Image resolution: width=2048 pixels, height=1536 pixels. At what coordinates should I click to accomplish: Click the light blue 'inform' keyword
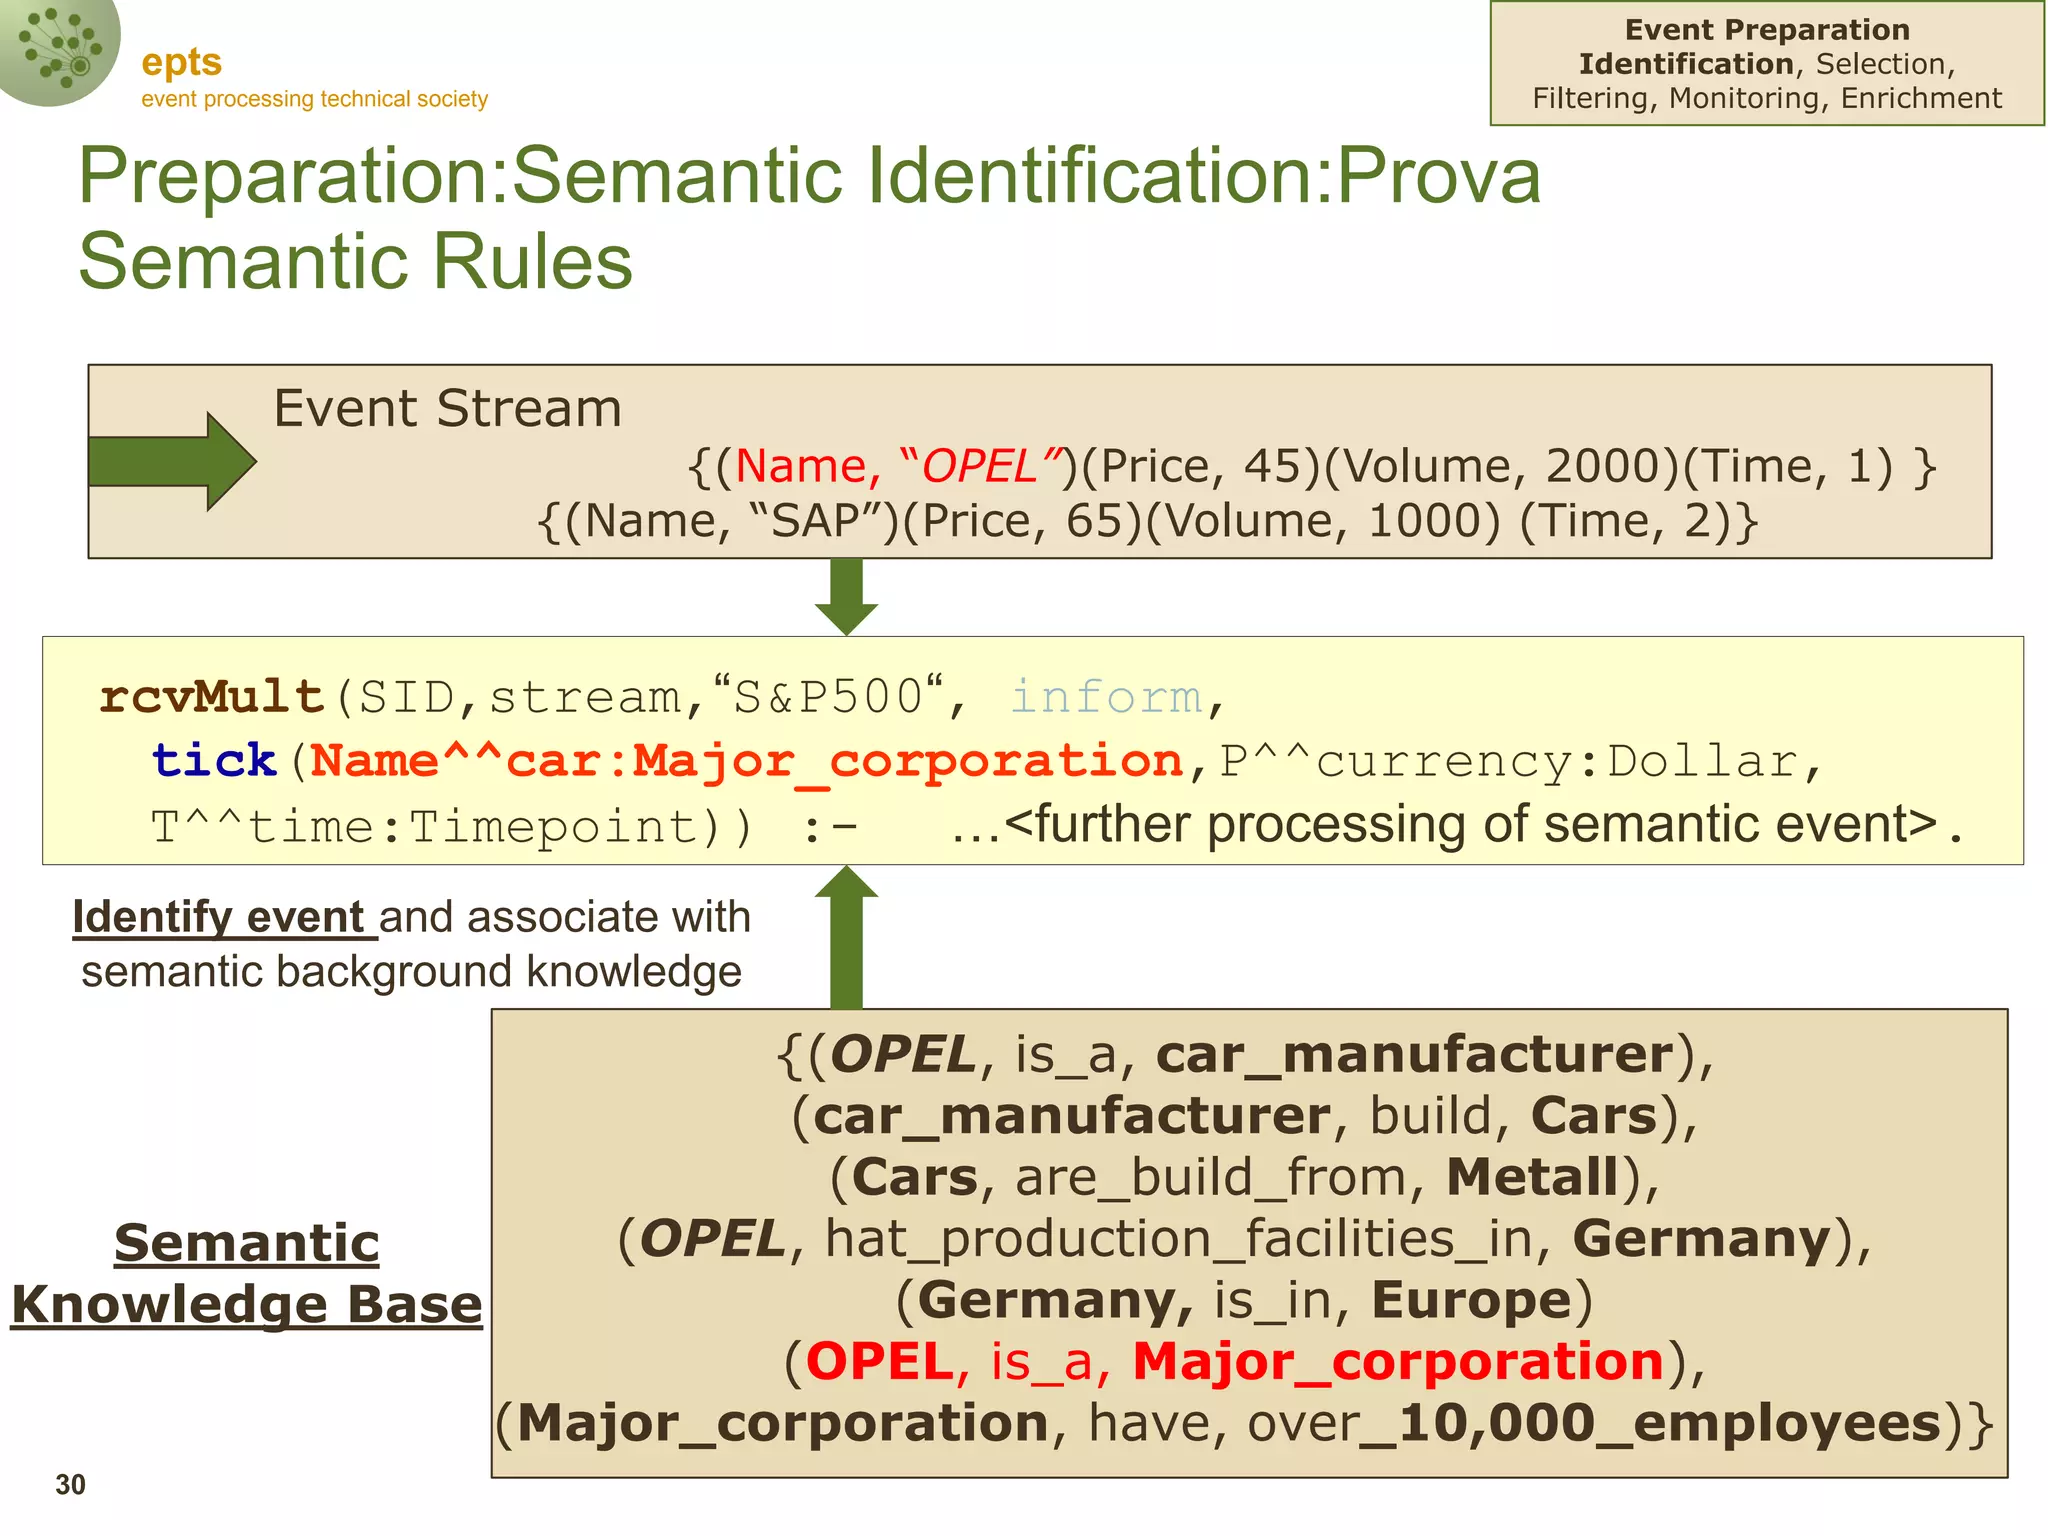(1106, 696)
